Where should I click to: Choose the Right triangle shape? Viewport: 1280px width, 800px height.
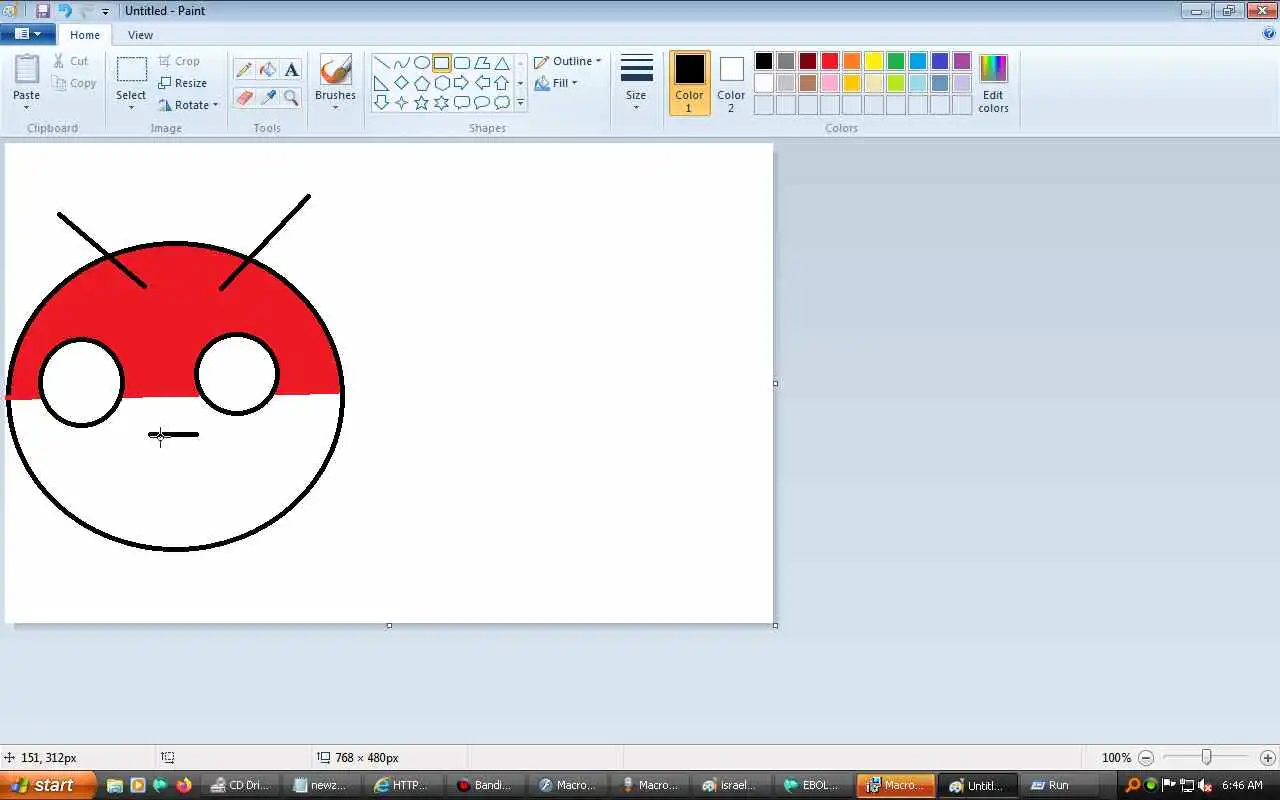[x=381, y=83]
